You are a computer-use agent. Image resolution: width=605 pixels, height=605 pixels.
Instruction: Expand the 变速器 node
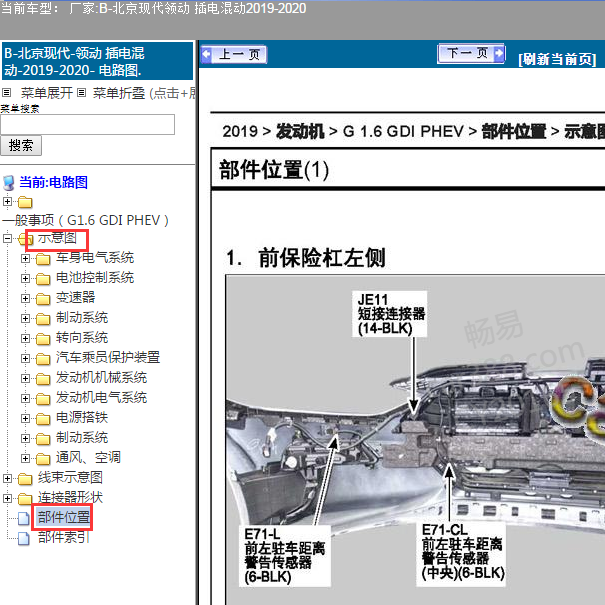pyautogui.click(x=25, y=299)
